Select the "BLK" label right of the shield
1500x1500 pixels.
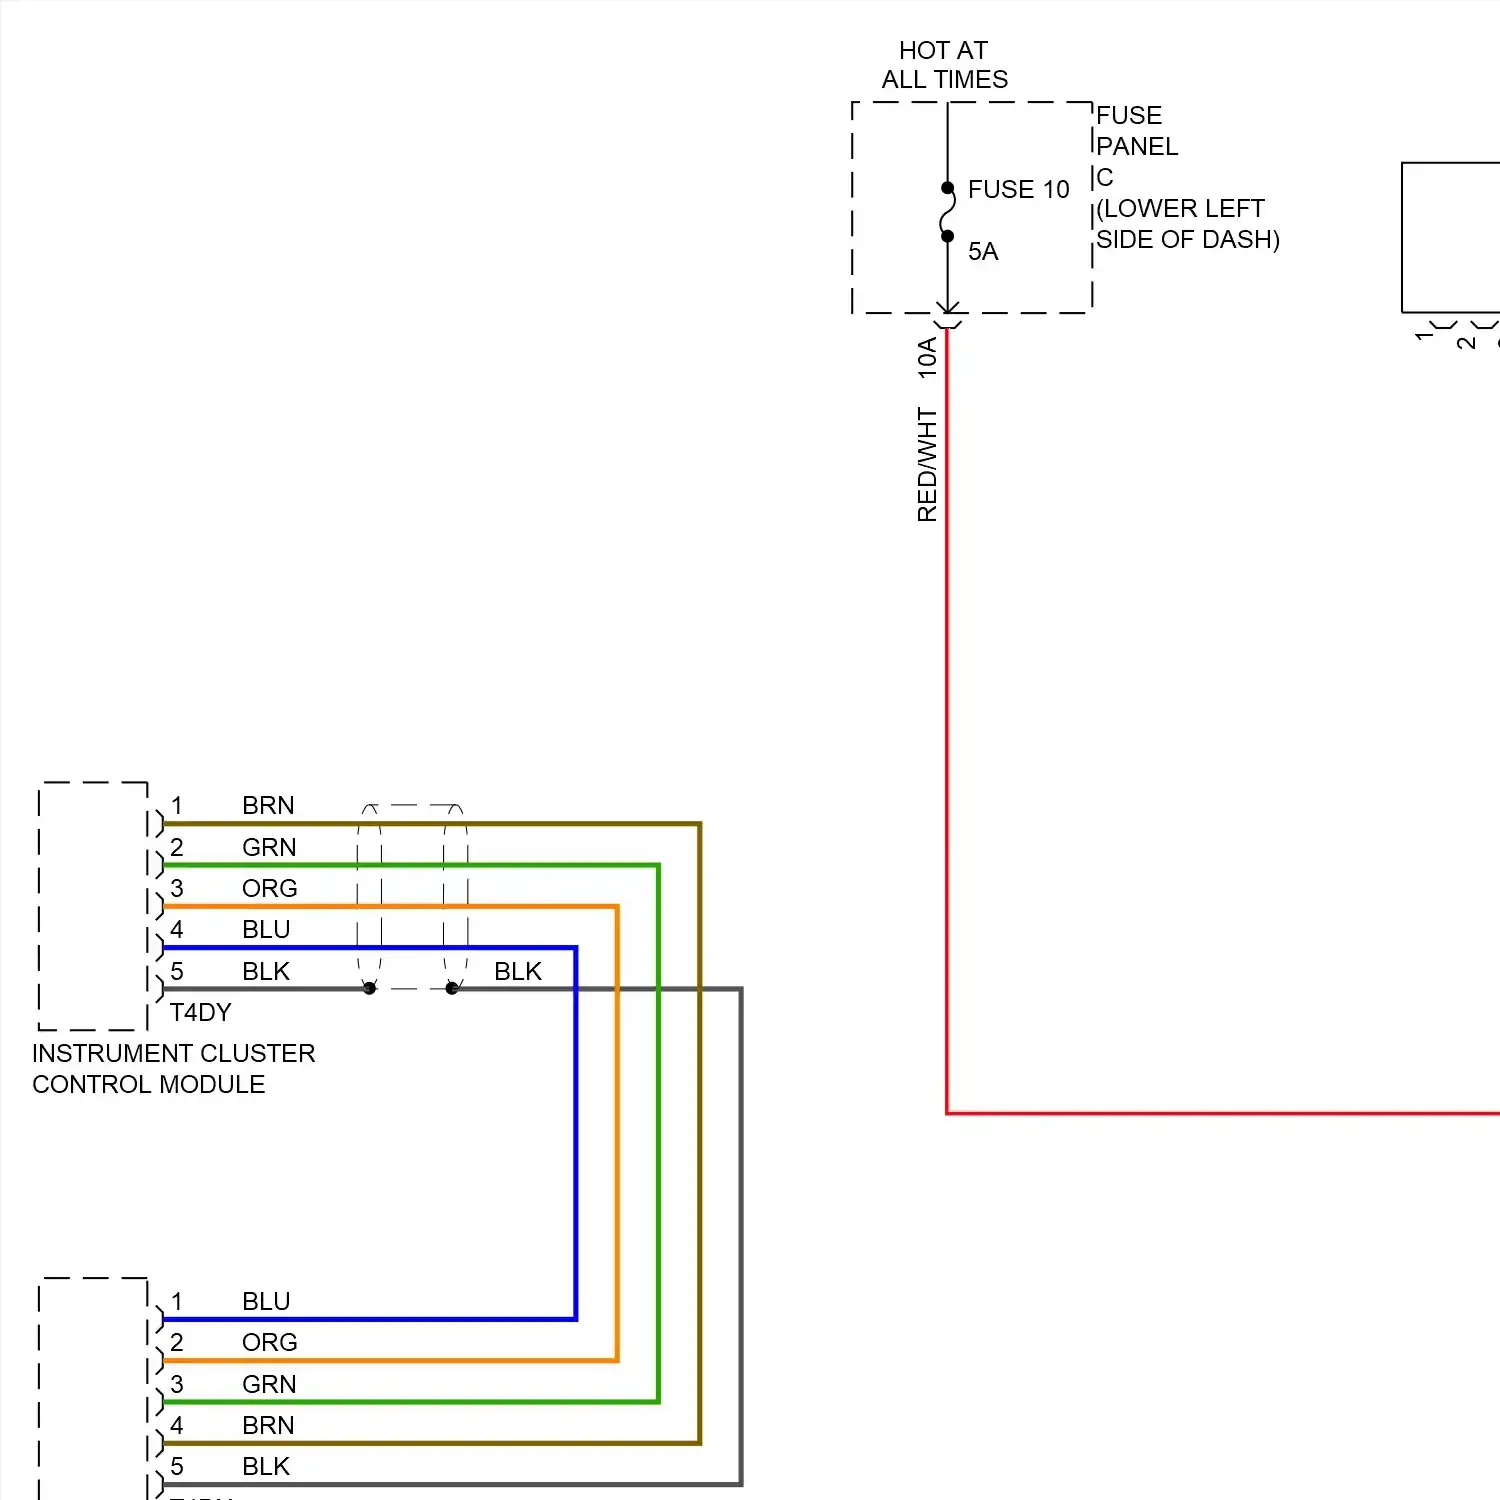click(518, 971)
